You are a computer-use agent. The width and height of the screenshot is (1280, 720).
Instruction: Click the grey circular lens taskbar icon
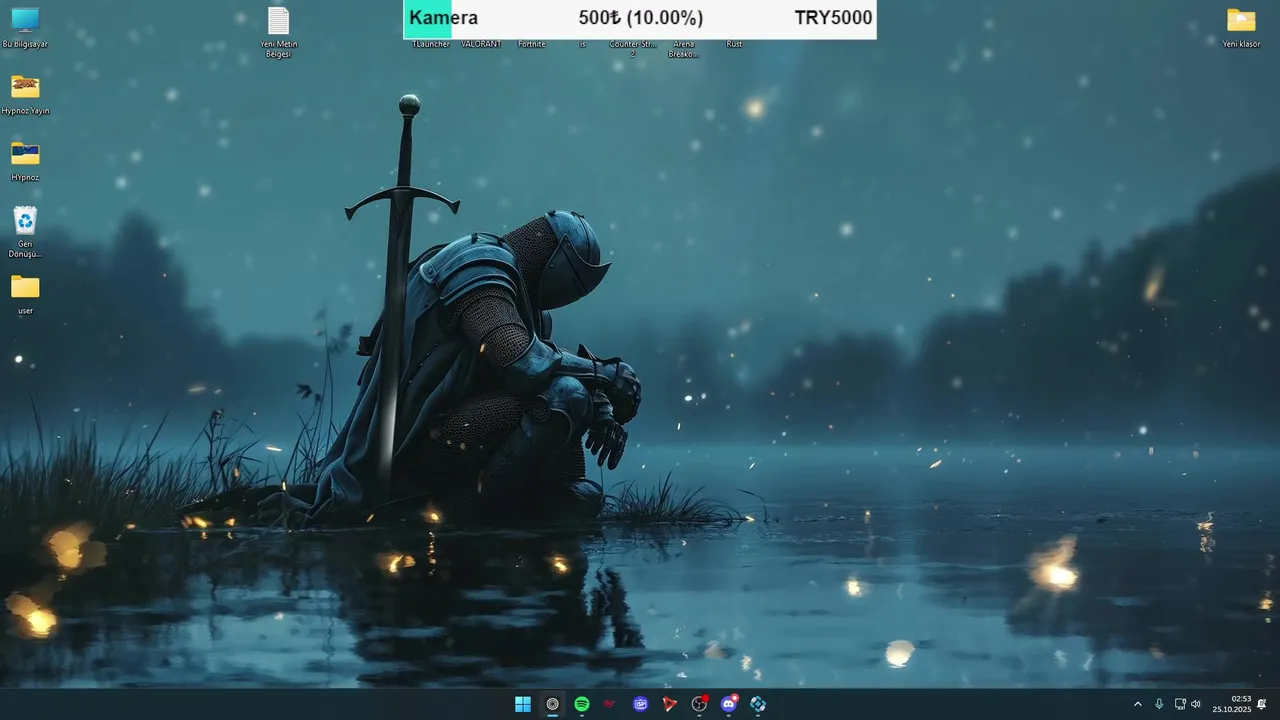coord(552,704)
